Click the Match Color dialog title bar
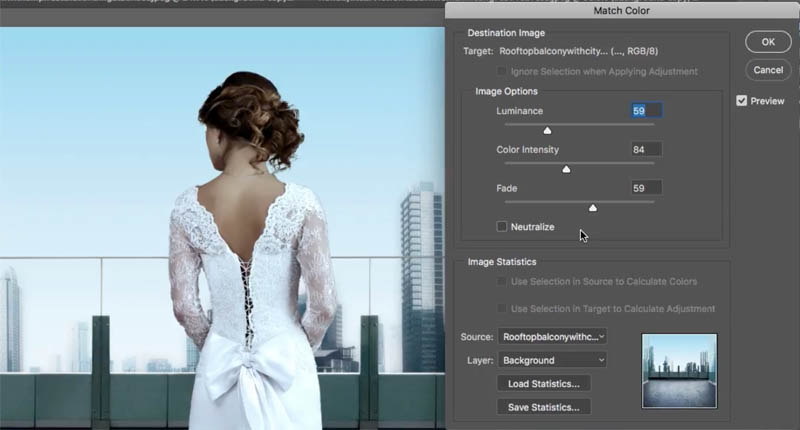The height and width of the screenshot is (430, 800). pos(621,11)
